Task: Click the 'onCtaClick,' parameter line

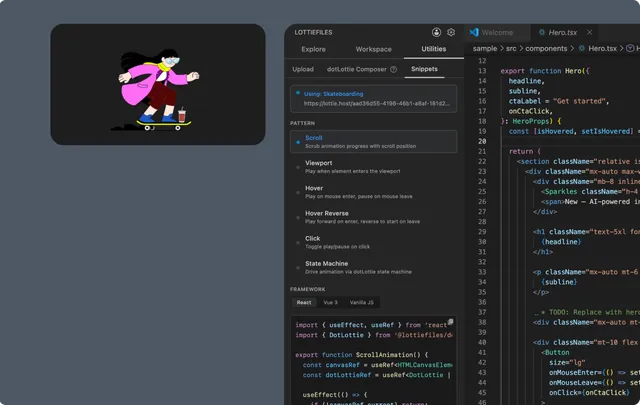Action: (x=531, y=111)
